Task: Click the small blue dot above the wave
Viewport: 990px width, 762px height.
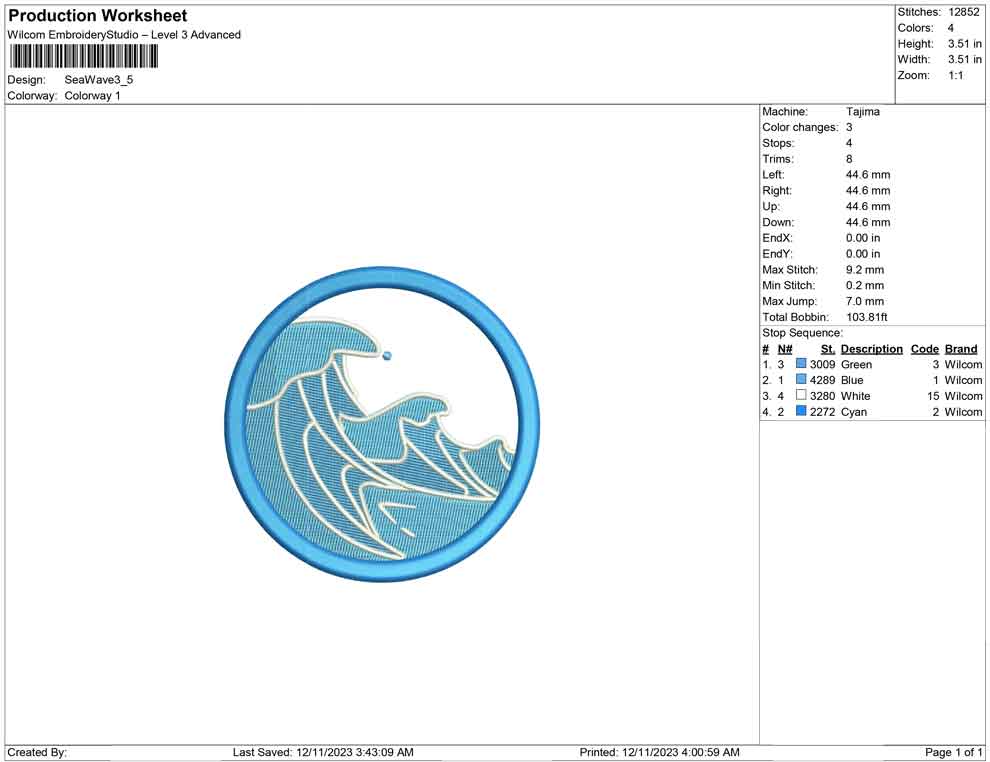Action: [387, 355]
